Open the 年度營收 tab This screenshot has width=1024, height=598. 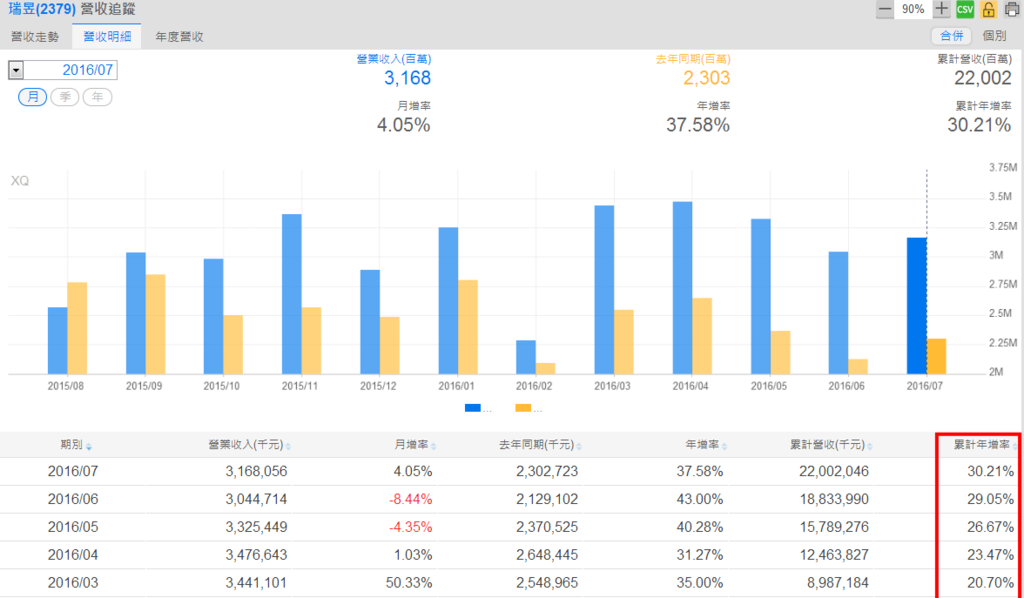[x=180, y=37]
